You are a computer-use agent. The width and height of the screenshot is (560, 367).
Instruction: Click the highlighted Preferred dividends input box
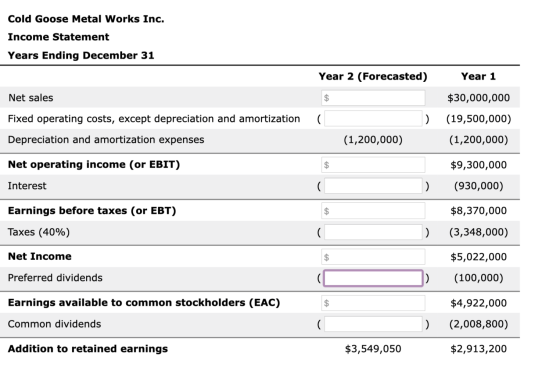click(x=373, y=278)
